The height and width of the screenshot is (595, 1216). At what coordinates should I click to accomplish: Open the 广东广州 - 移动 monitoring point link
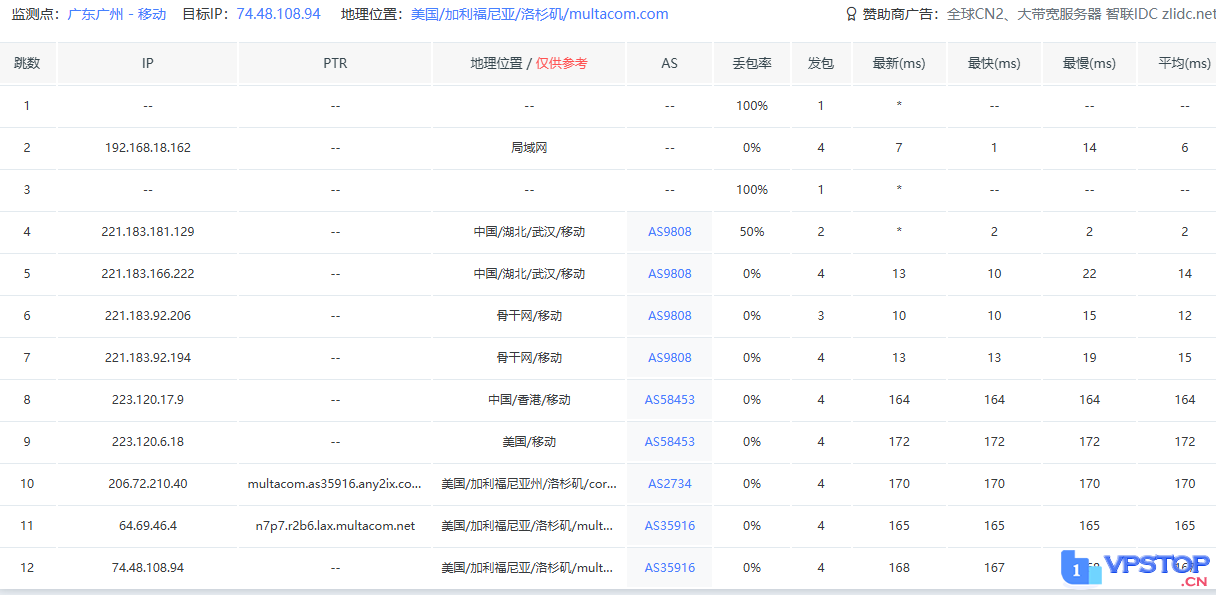coord(117,14)
